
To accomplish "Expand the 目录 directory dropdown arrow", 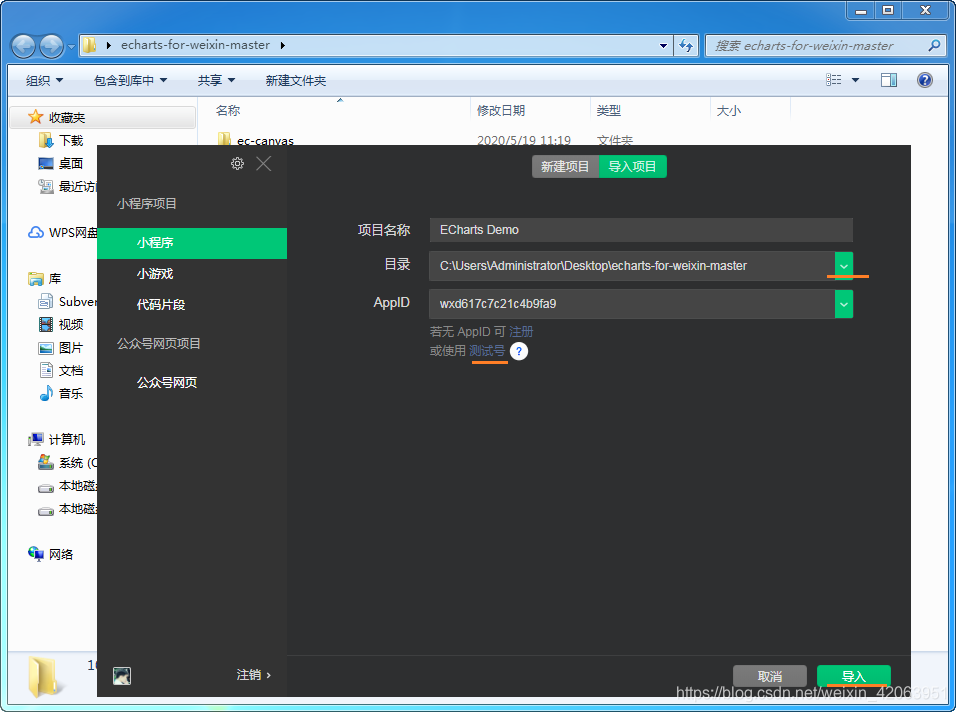I will 844,266.
